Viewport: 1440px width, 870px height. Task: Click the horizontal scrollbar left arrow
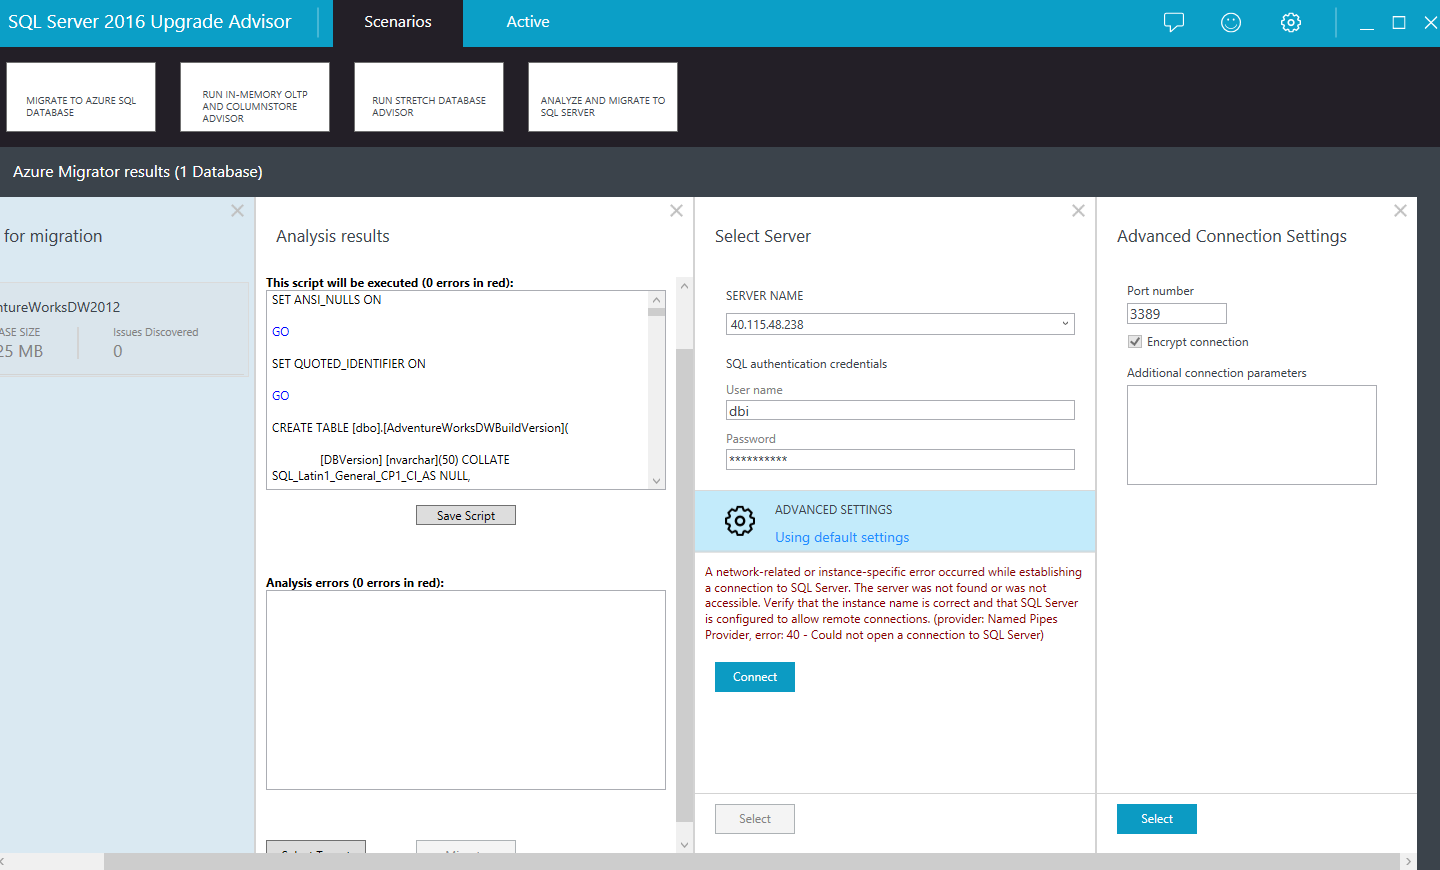coord(4,861)
